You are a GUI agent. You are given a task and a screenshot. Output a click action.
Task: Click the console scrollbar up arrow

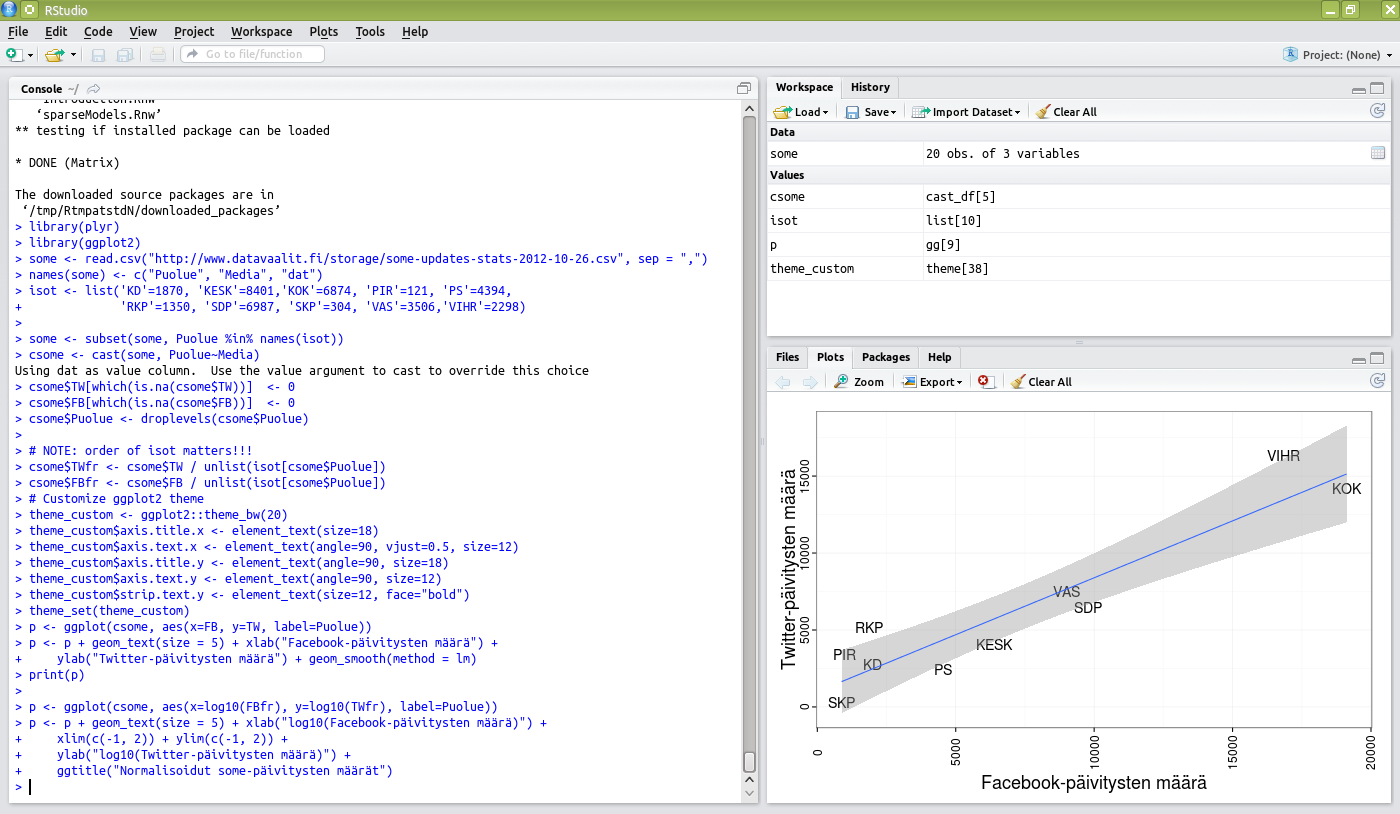pos(750,107)
